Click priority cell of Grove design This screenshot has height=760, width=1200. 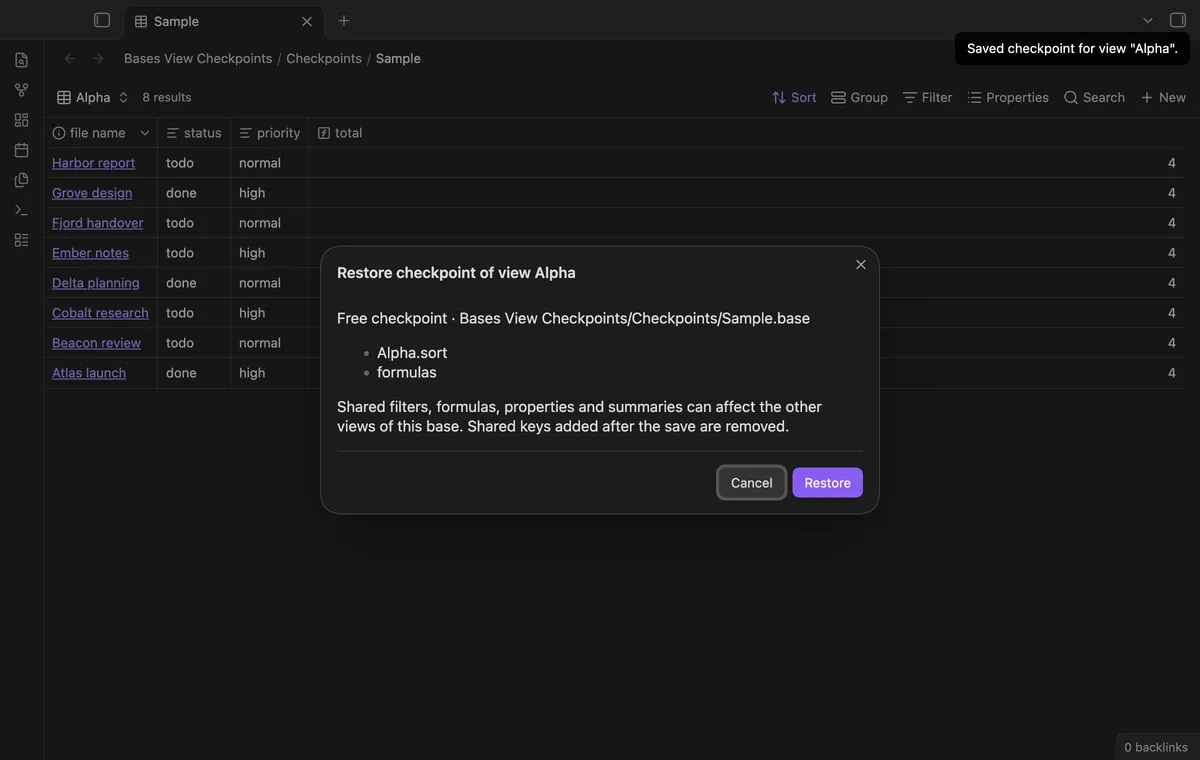270,193
